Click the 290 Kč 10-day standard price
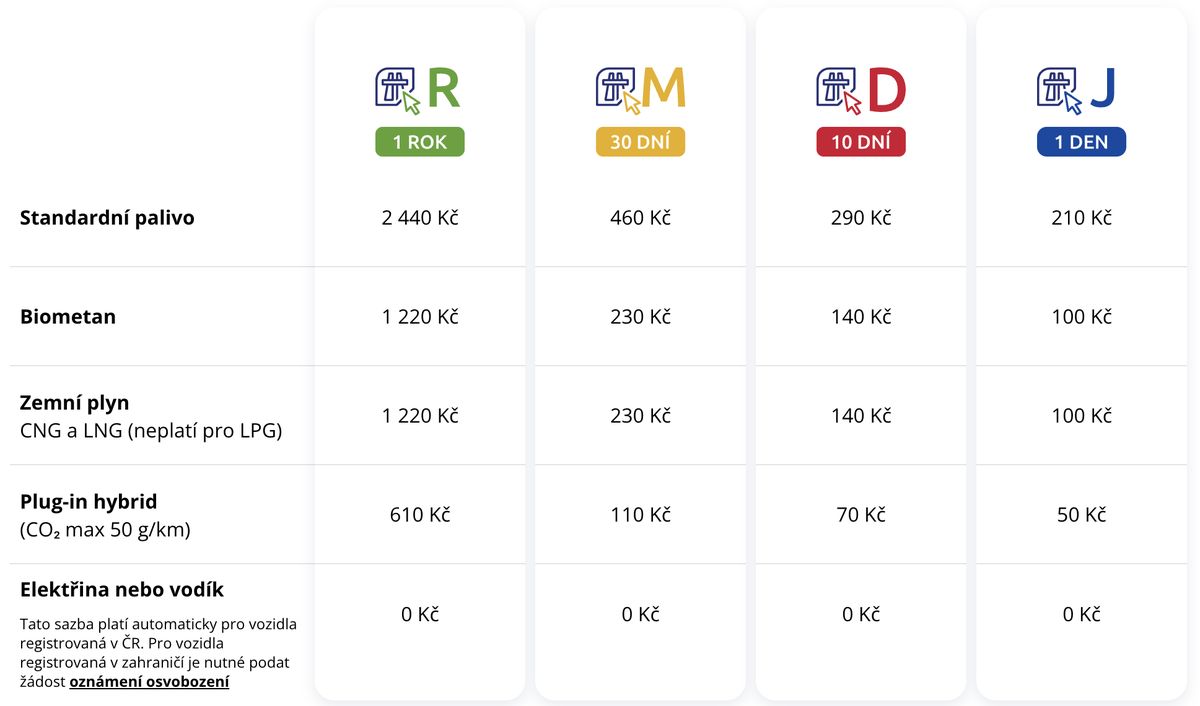Image resolution: width=1200 pixels, height=706 pixels. (861, 217)
